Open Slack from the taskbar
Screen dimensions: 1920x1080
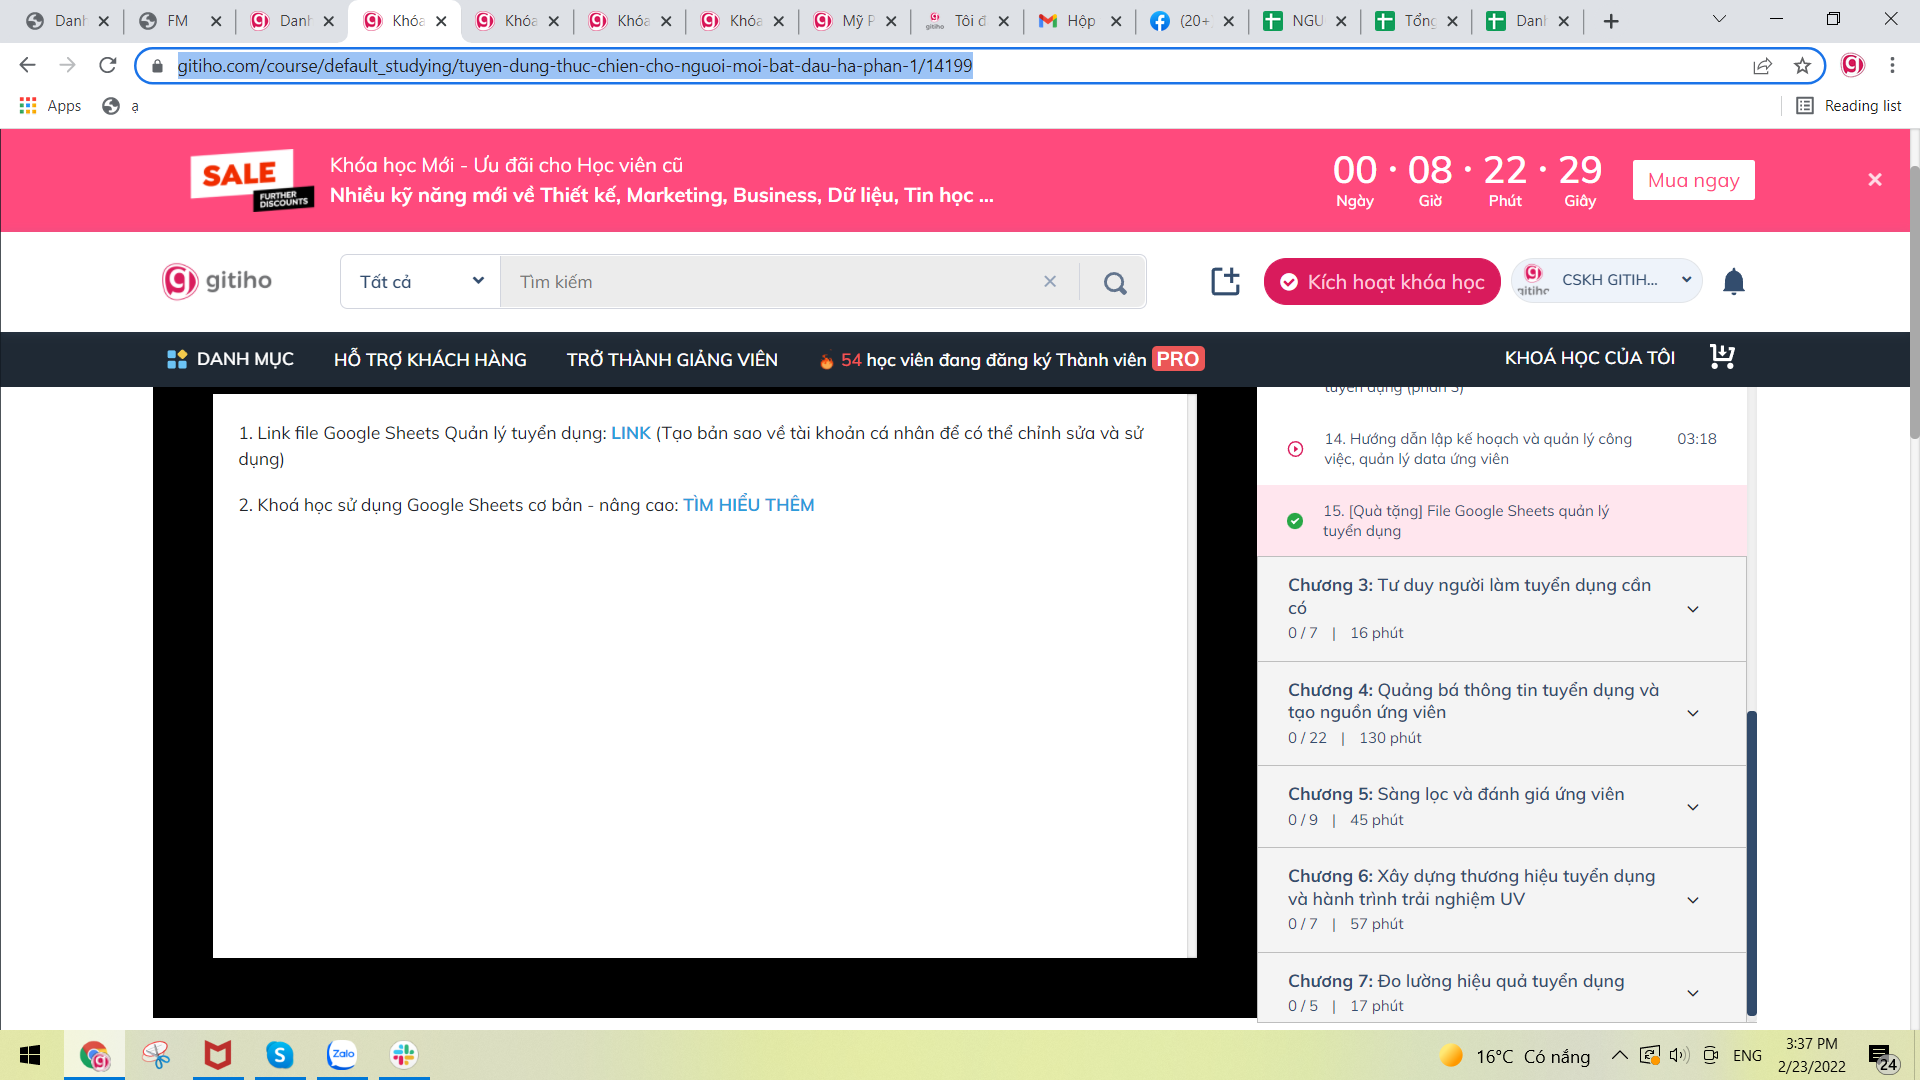[x=404, y=1055]
